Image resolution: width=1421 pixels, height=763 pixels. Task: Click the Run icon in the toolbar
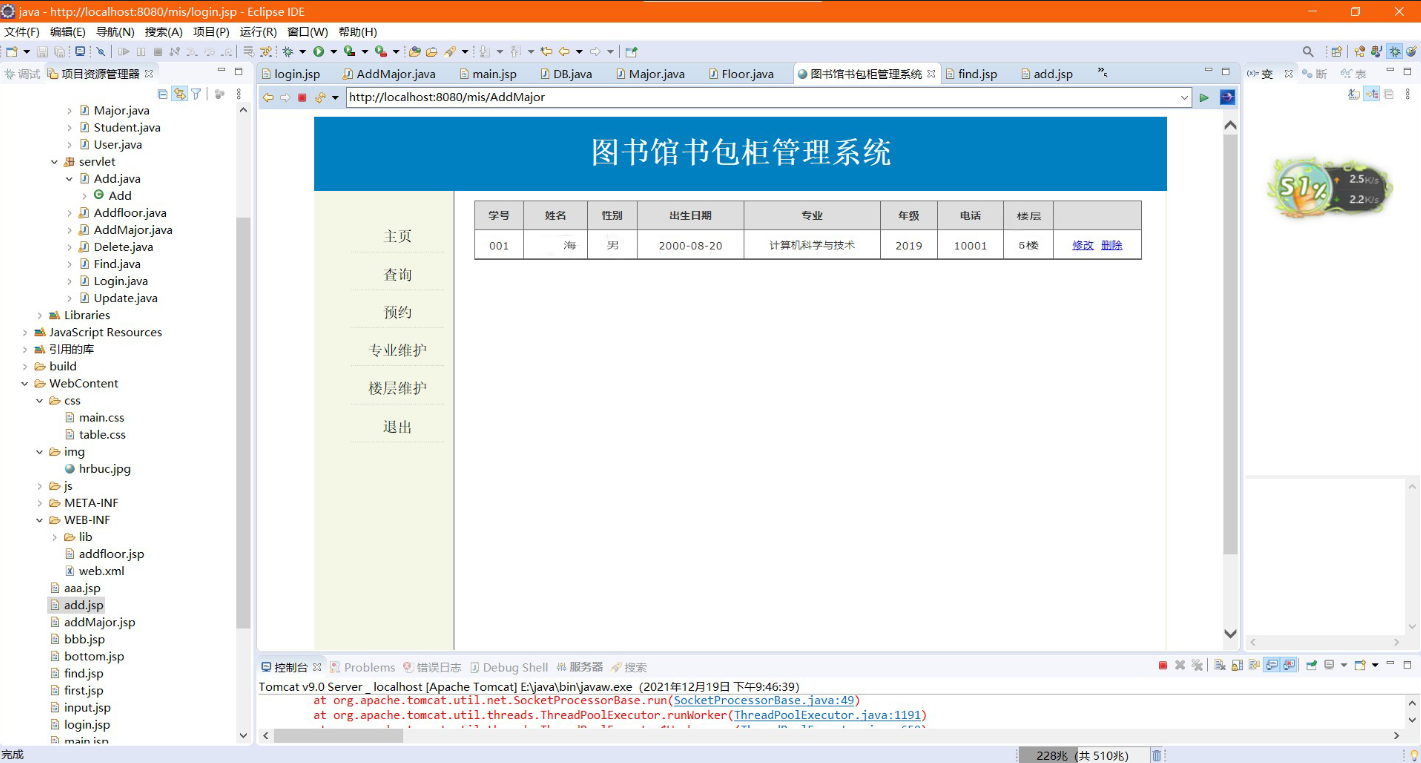(320, 51)
